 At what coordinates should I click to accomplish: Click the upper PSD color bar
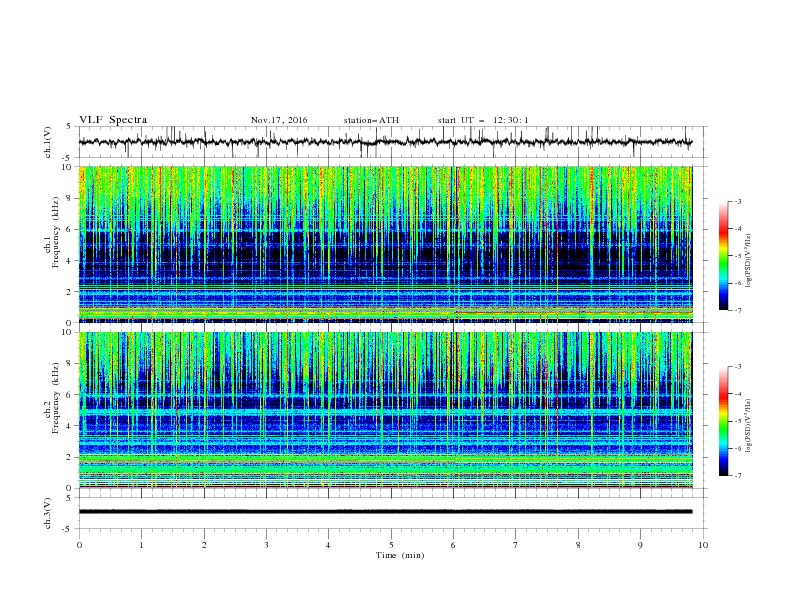click(723, 256)
